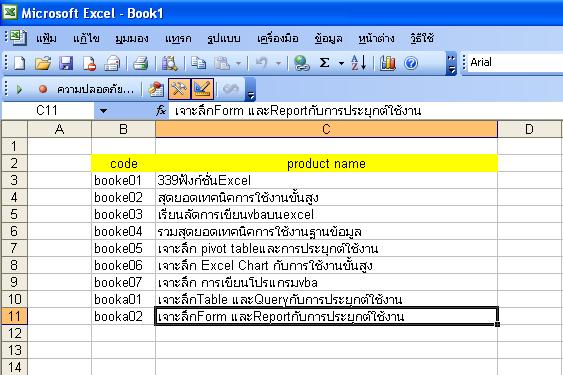Open the รูปแบบ (Format) menu
The width and height of the screenshot is (563, 375).
click(224, 38)
